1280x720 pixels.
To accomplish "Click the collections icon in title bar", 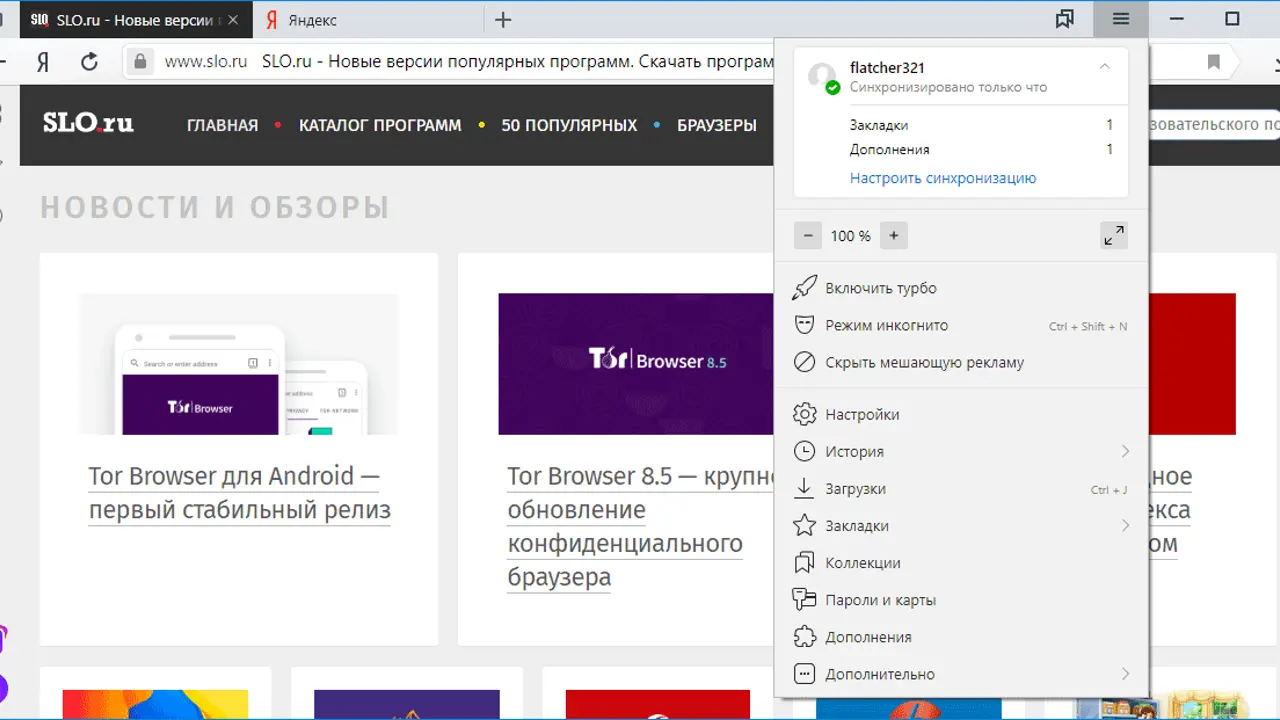I will coord(1065,20).
